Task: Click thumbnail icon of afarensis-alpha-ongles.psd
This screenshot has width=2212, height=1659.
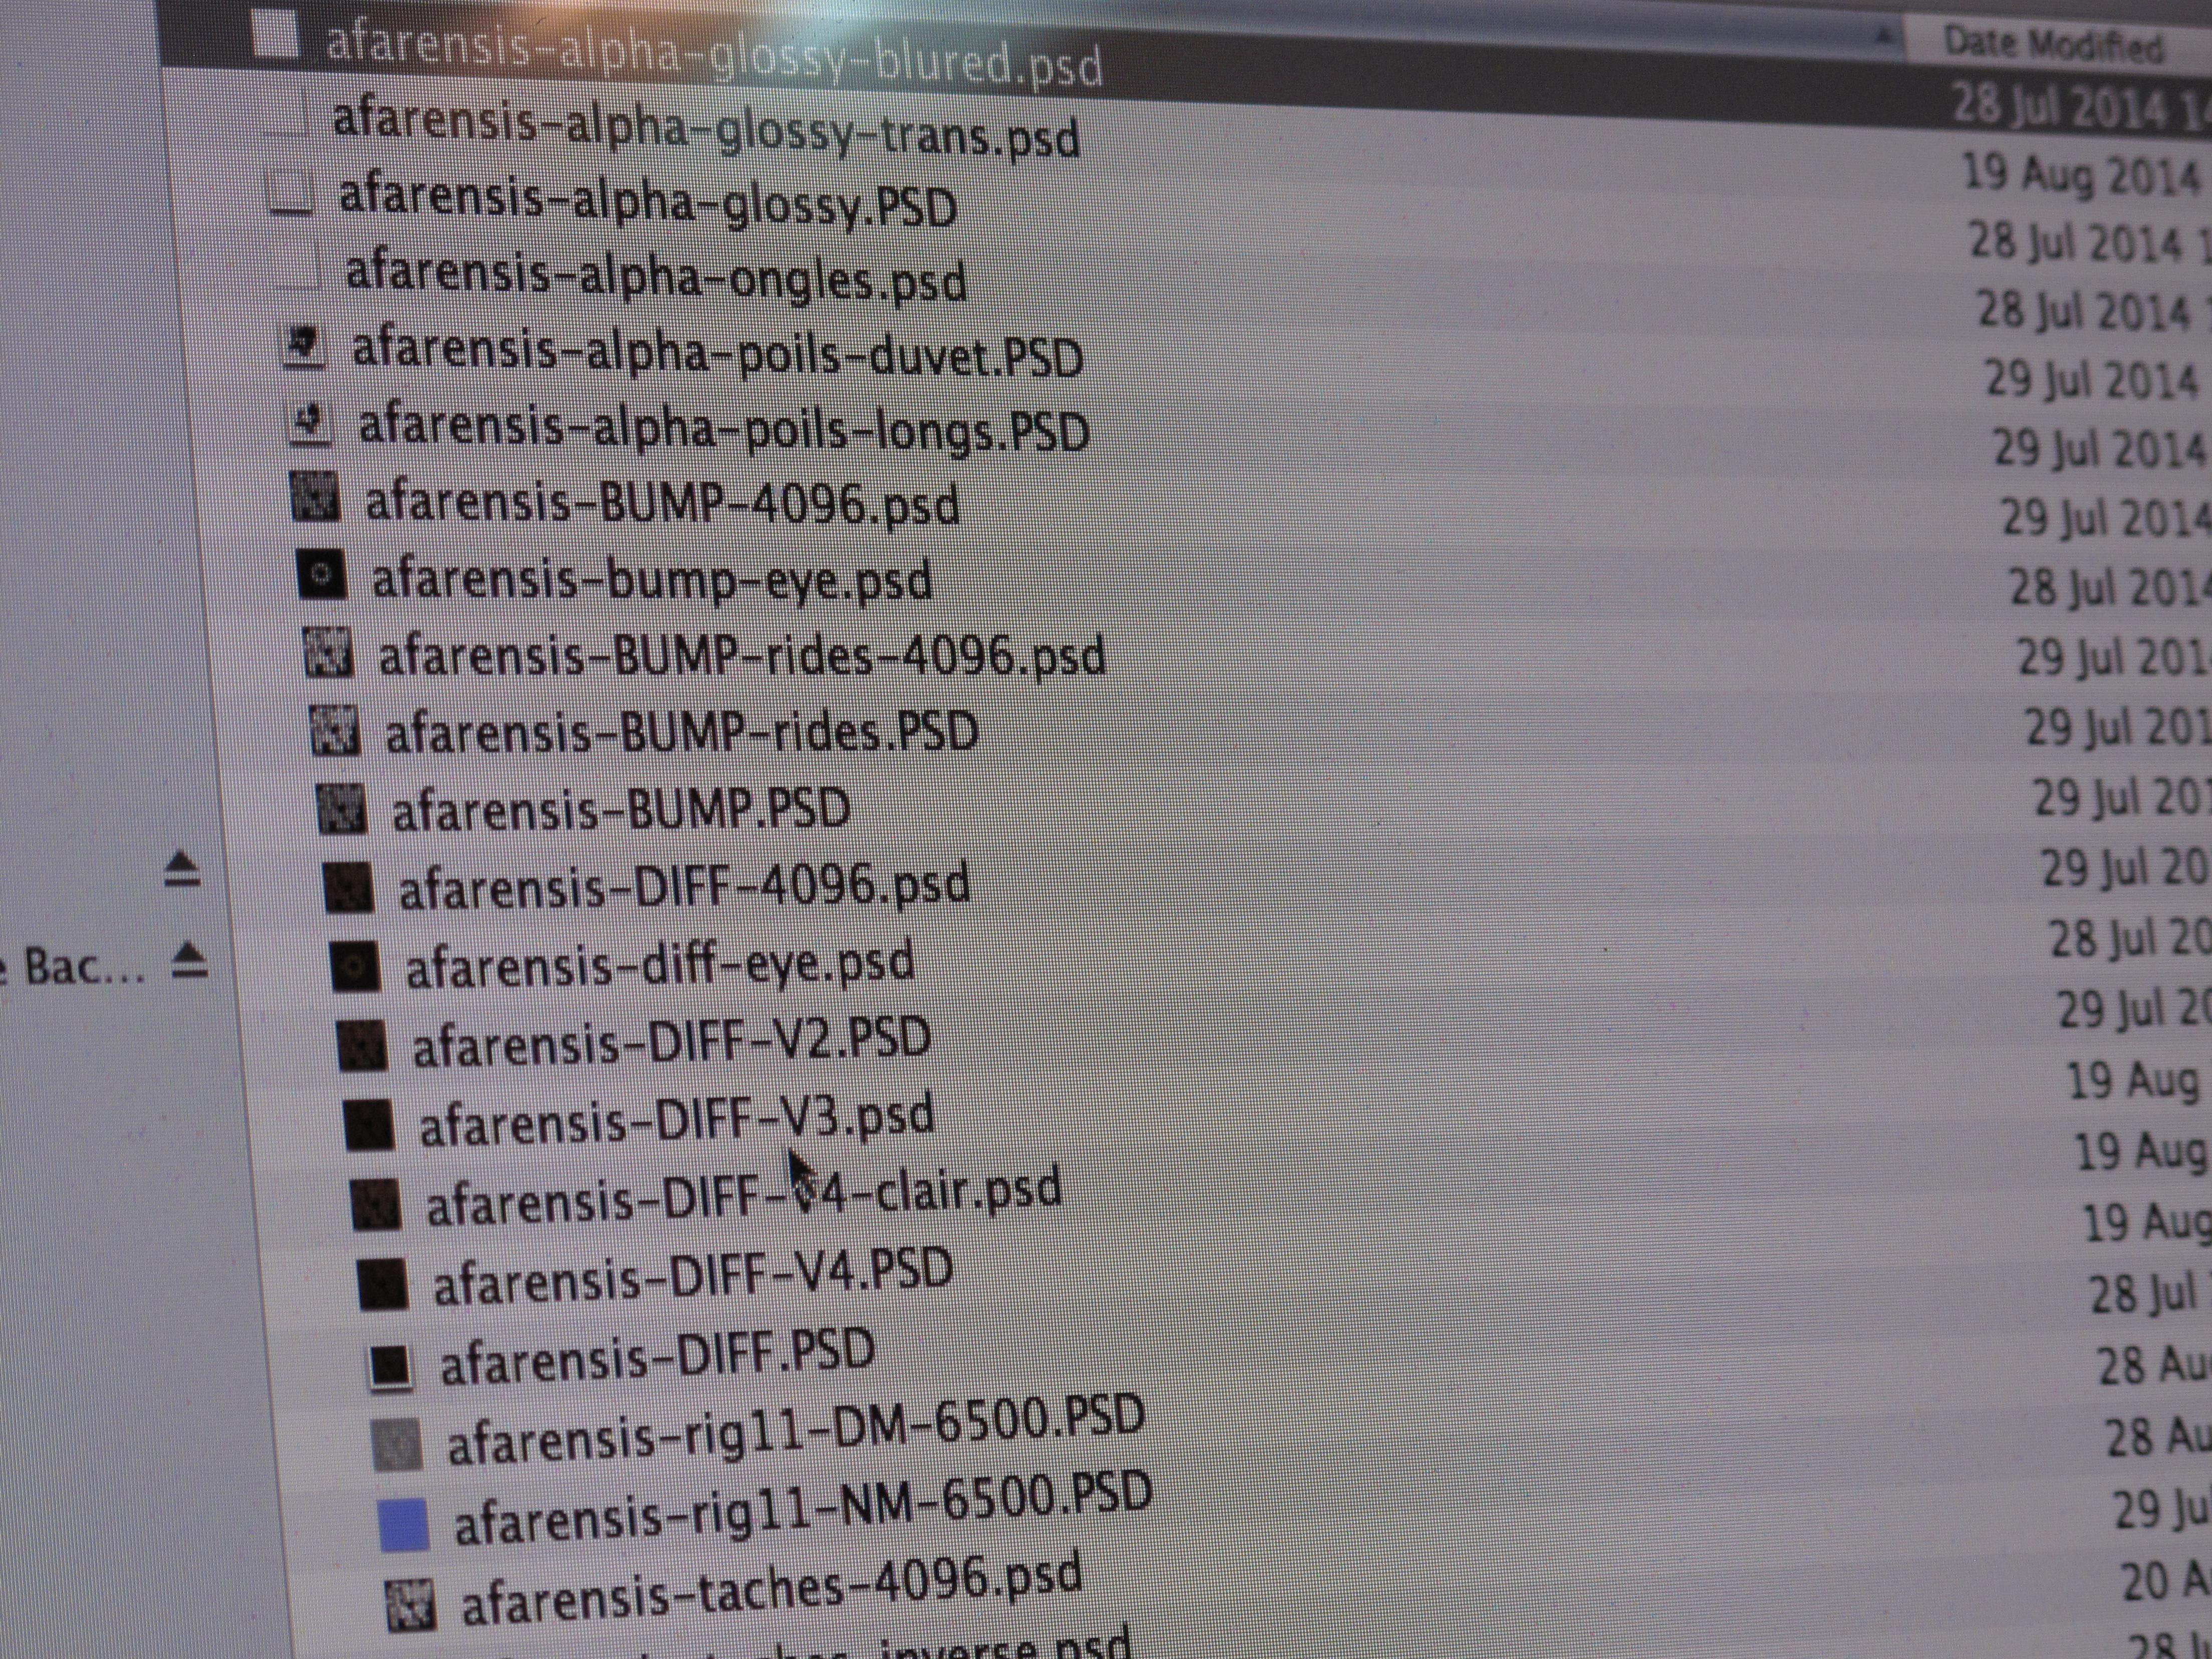Action: pos(299,267)
